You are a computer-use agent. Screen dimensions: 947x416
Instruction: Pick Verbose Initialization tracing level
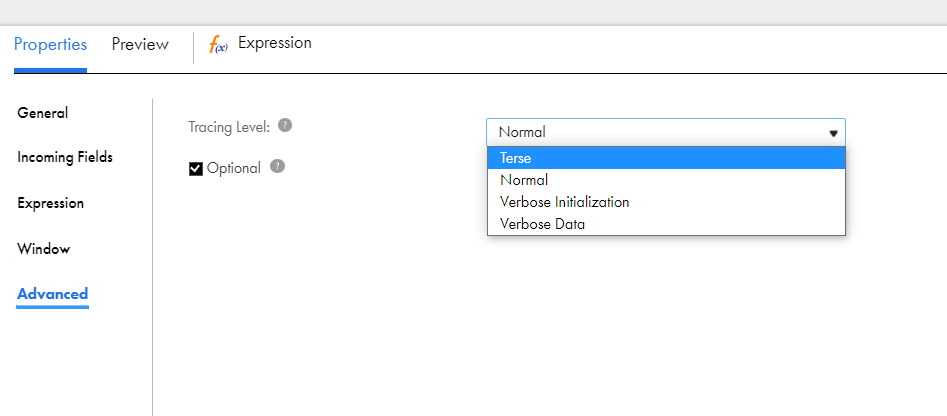pos(666,202)
